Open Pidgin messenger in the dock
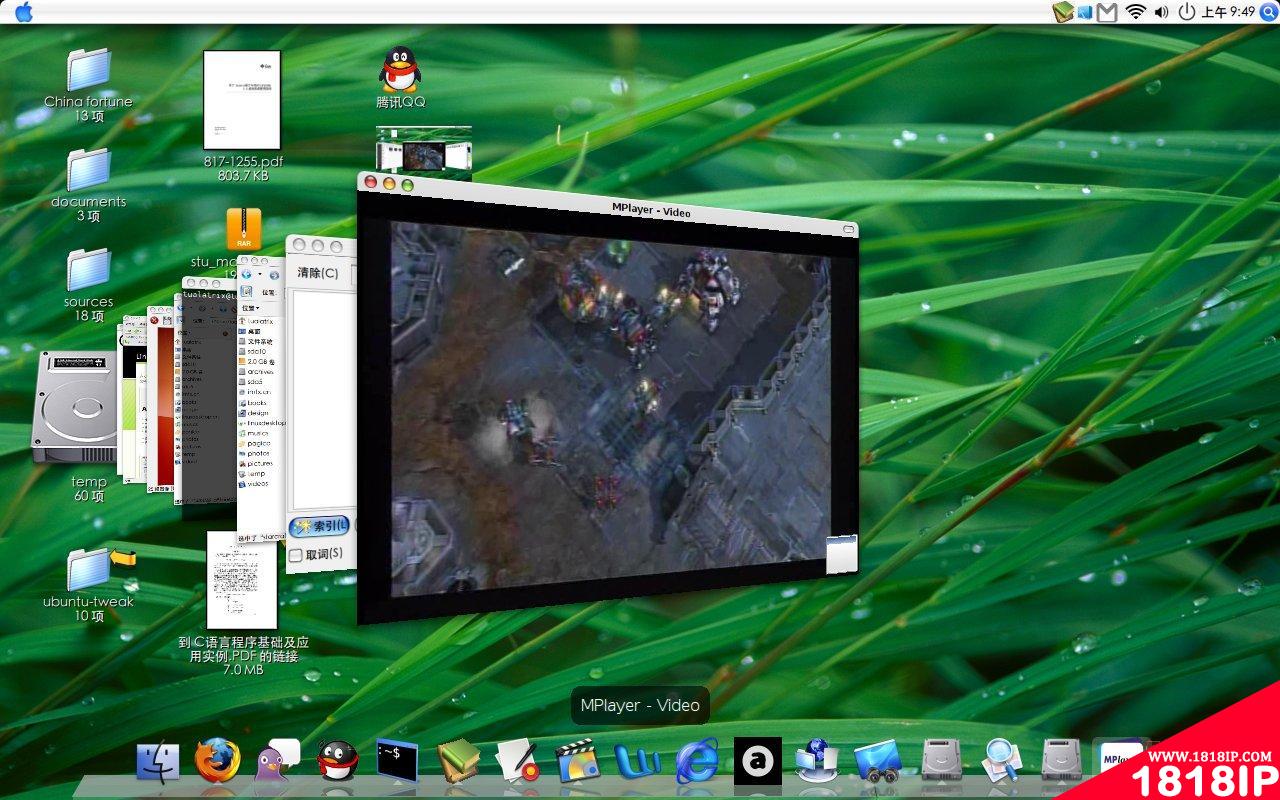This screenshot has height=800, width=1280. coord(277,761)
